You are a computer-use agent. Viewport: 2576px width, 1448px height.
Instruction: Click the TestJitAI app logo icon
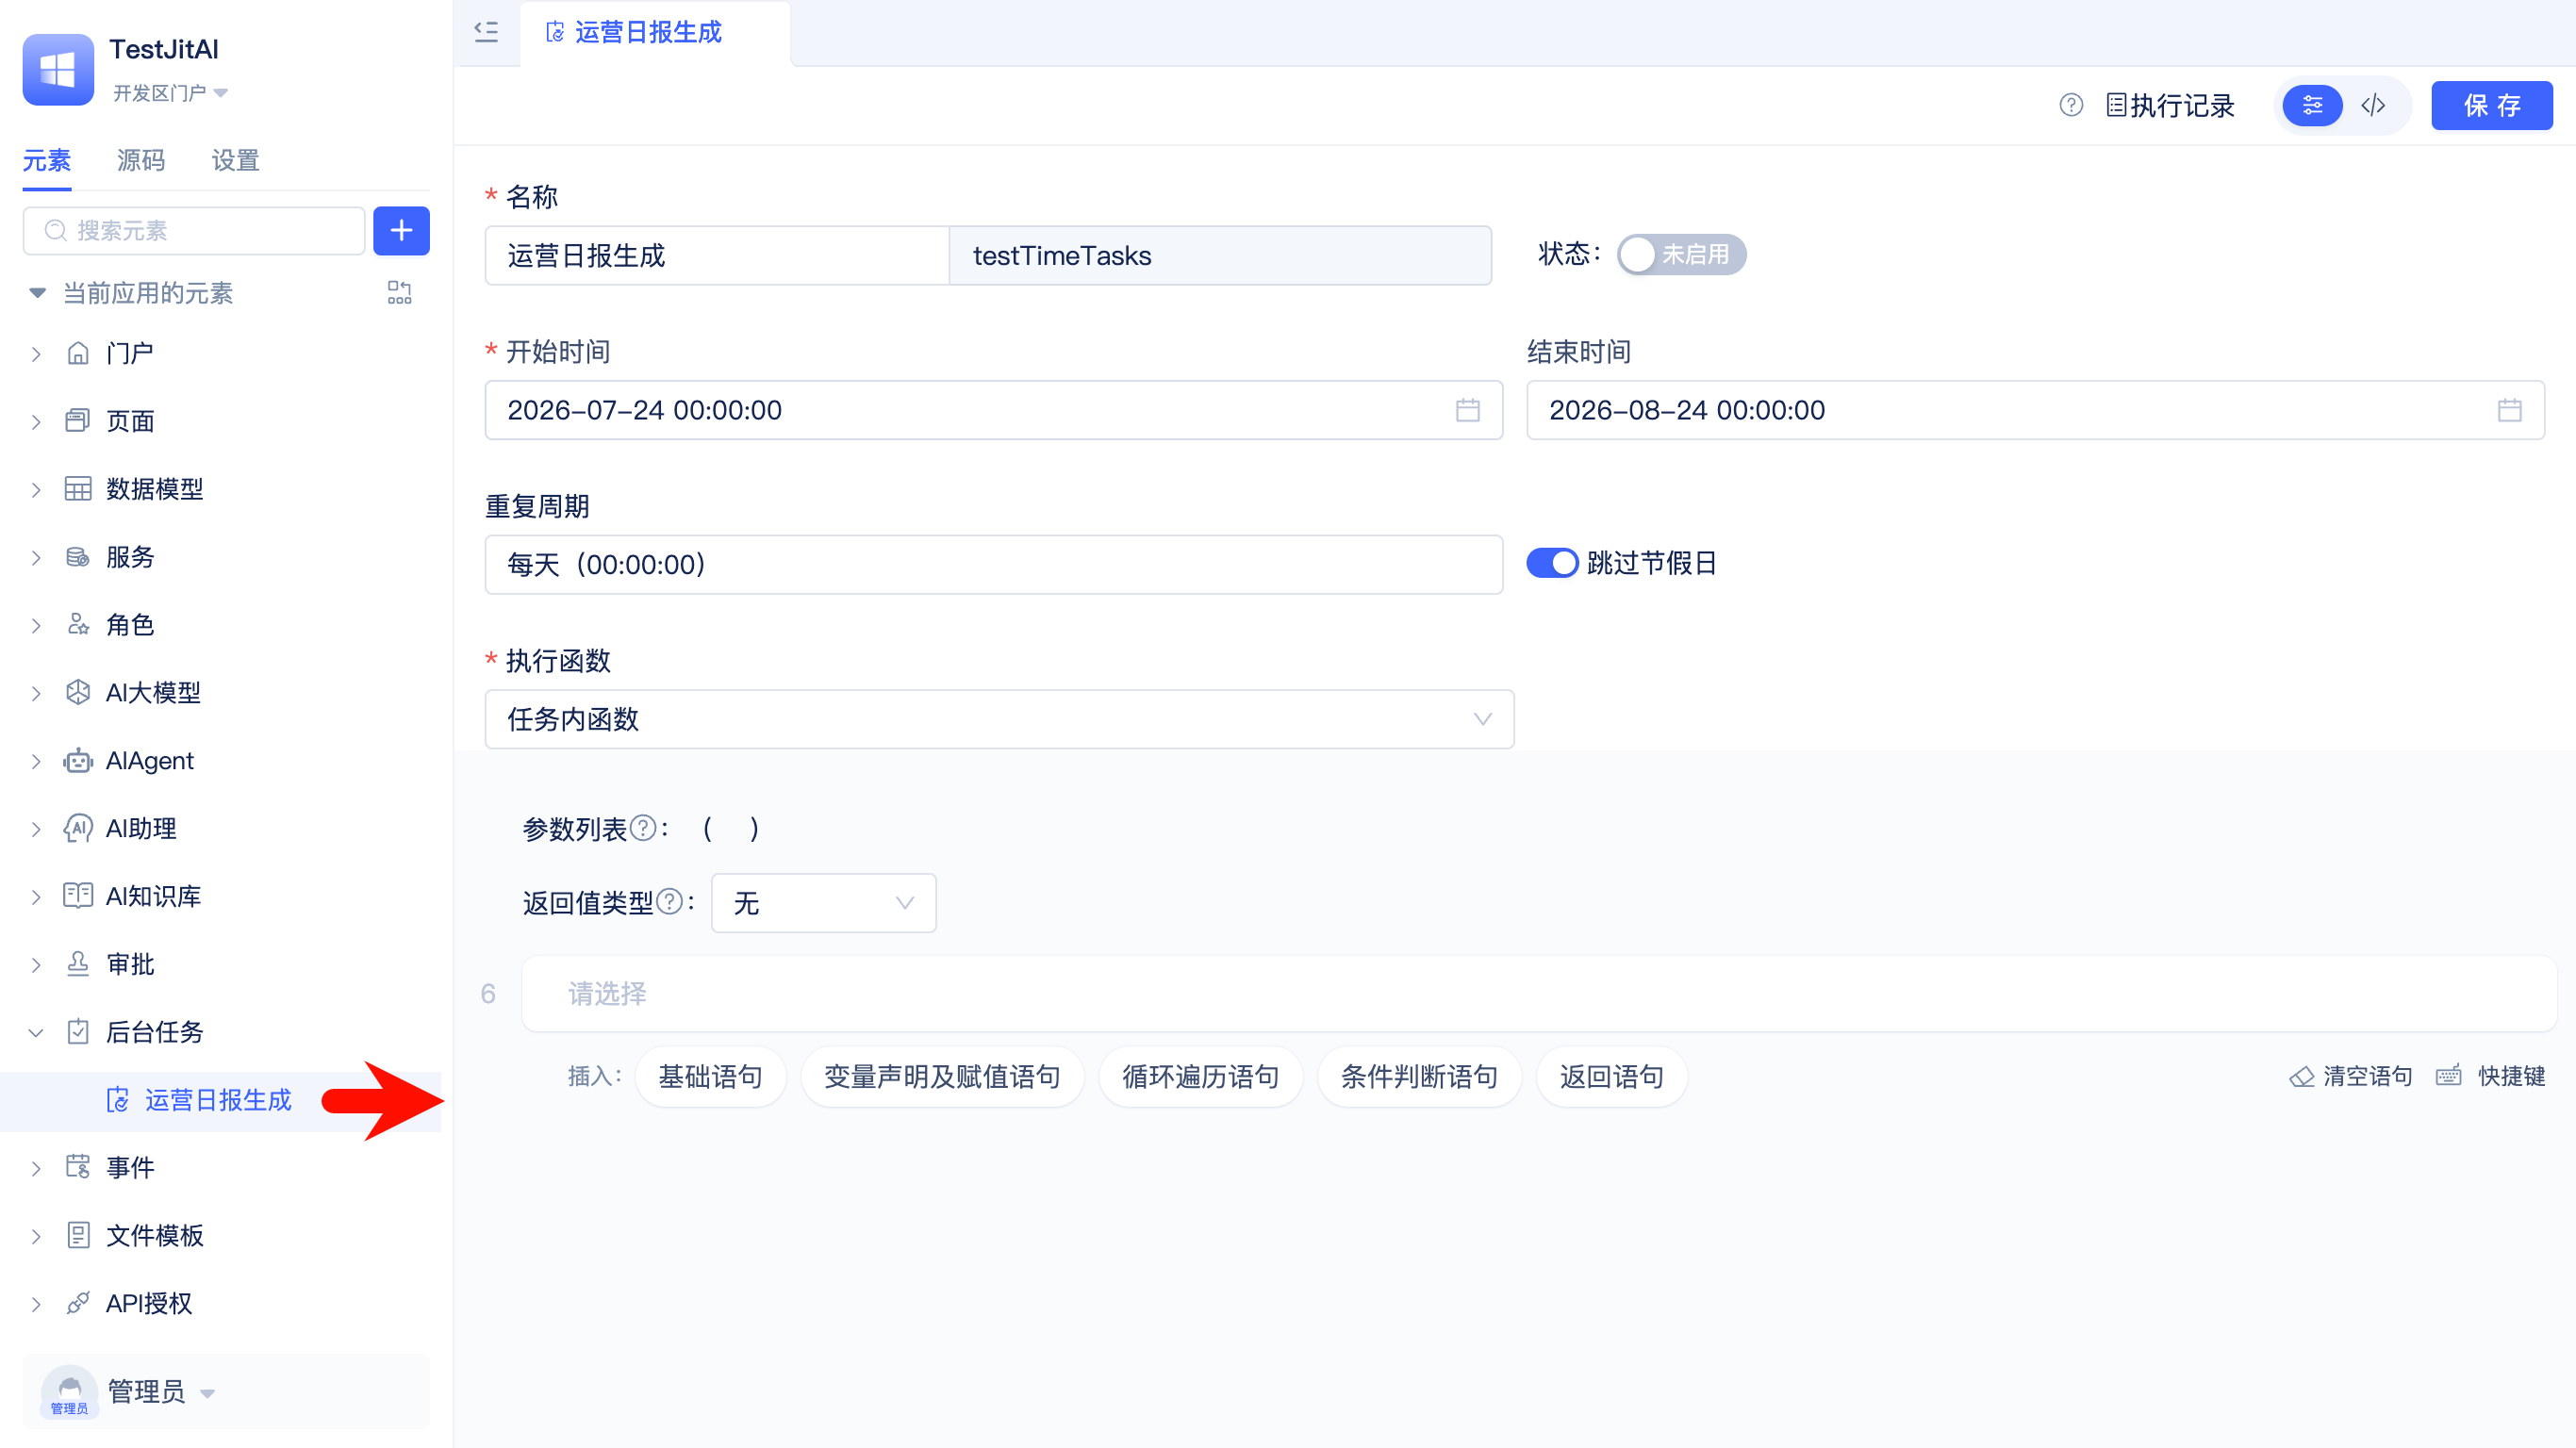(x=58, y=69)
